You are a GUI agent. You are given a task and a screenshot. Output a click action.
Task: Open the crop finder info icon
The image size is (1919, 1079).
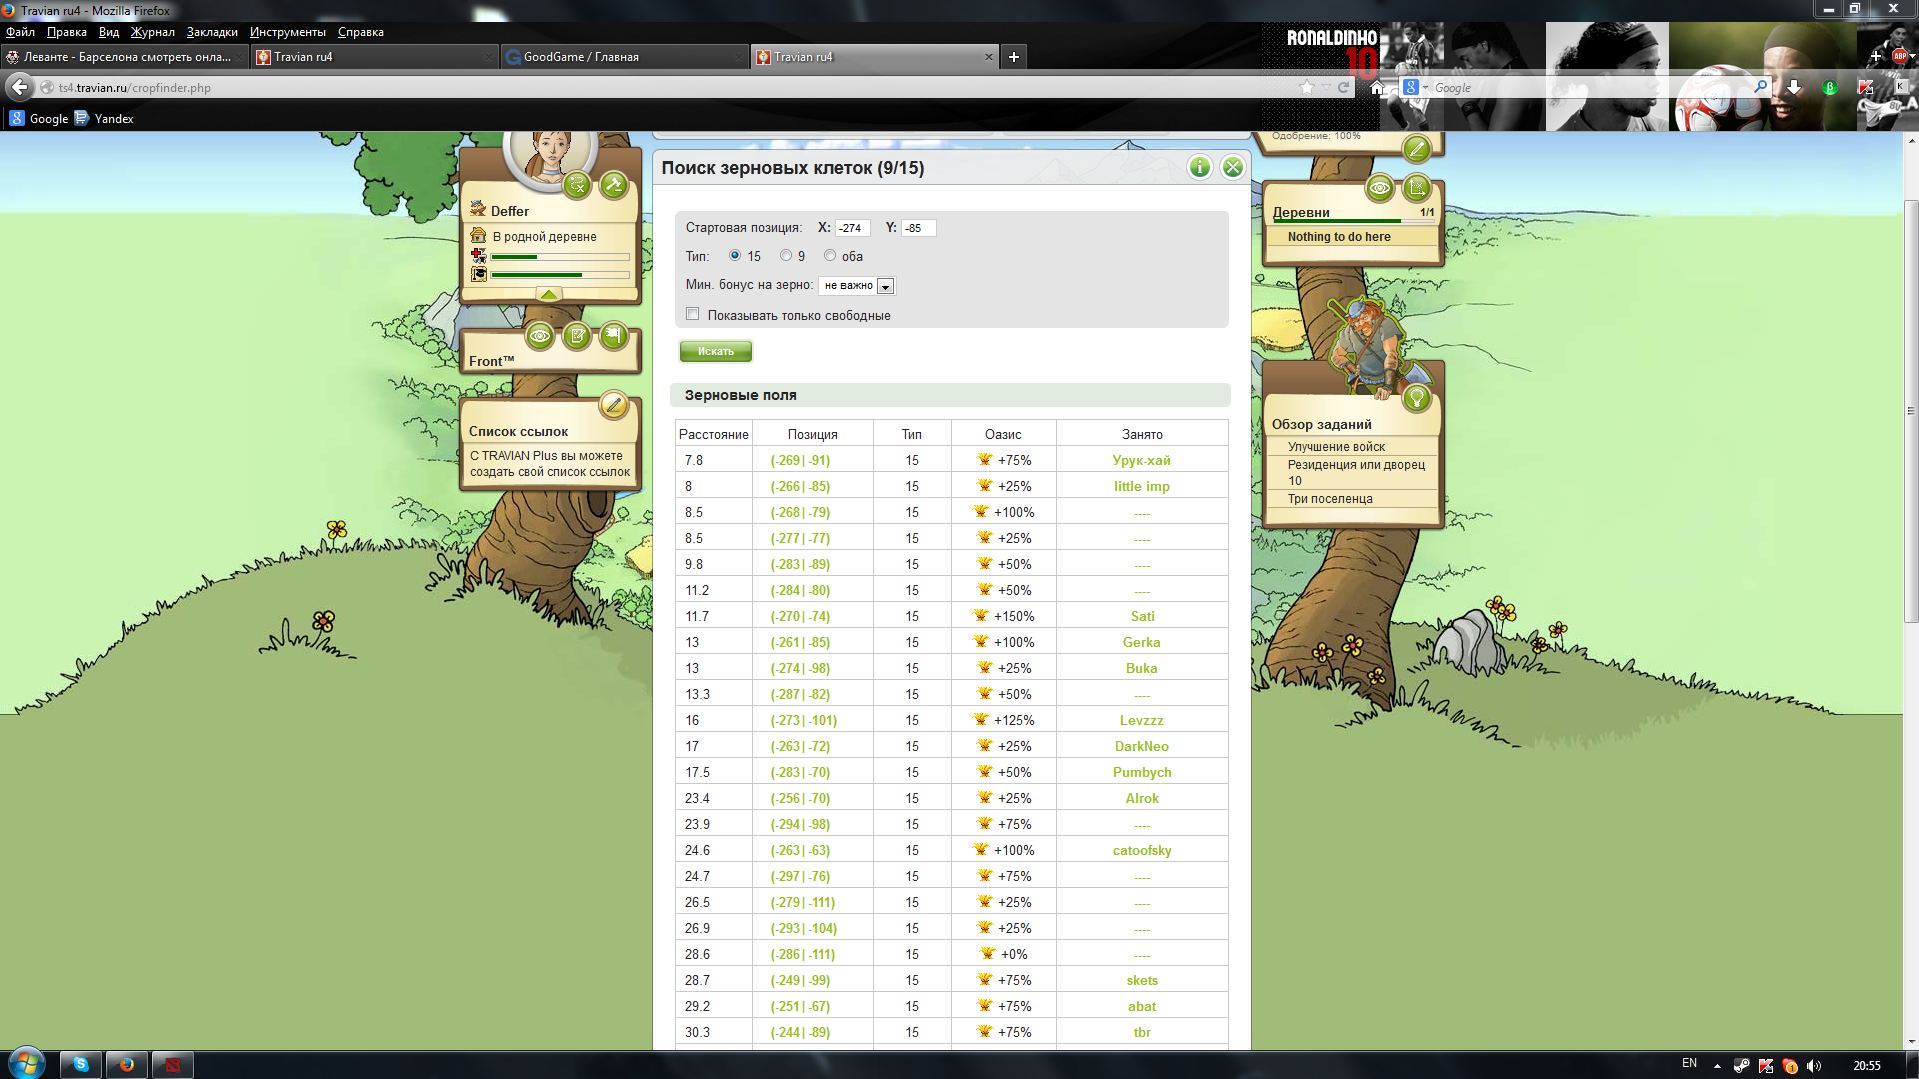point(1200,167)
